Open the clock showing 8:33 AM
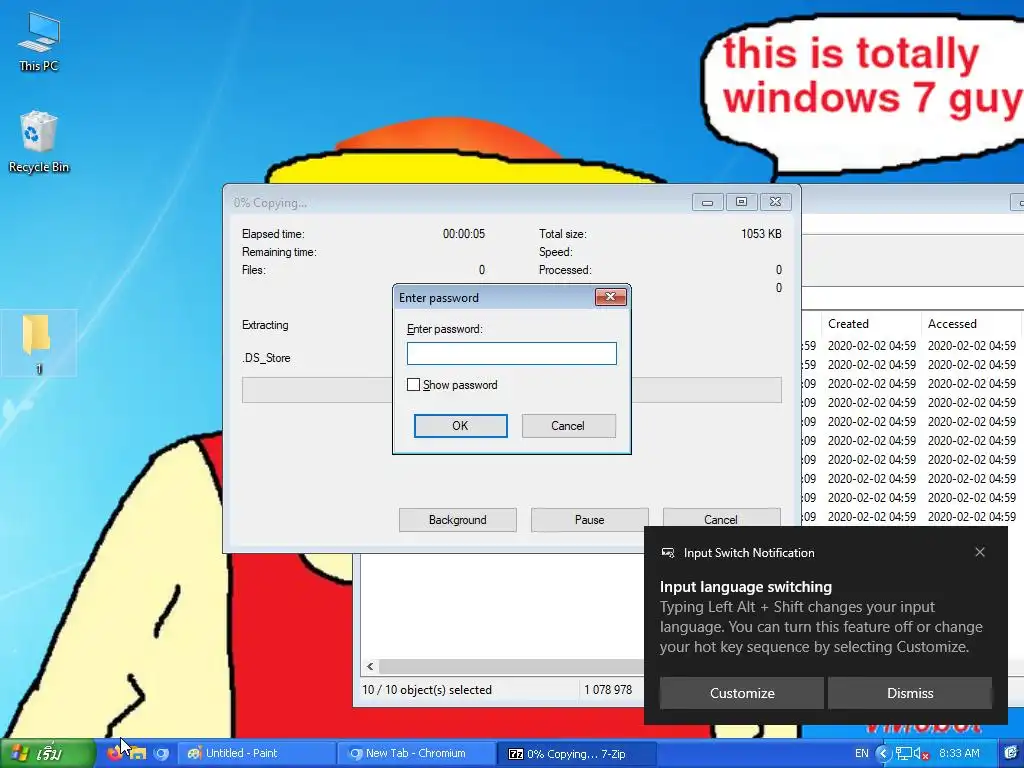 959,754
